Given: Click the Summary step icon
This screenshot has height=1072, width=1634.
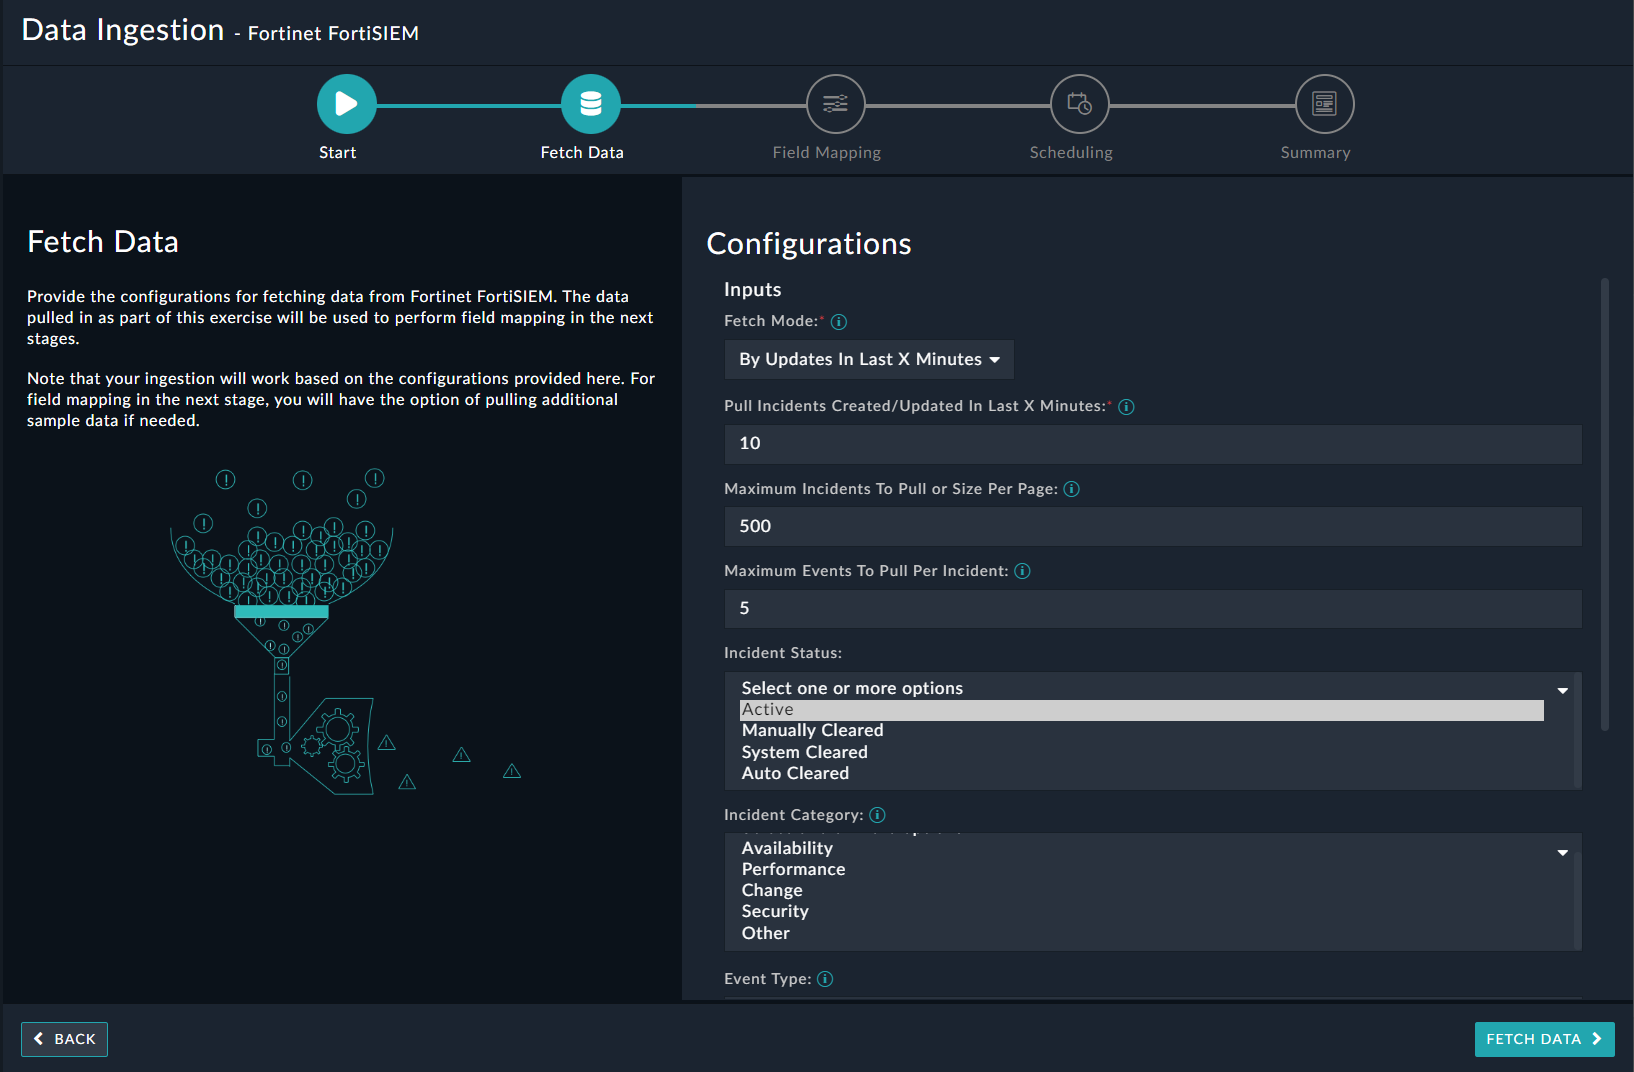Looking at the screenshot, I should coord(1324,104).
